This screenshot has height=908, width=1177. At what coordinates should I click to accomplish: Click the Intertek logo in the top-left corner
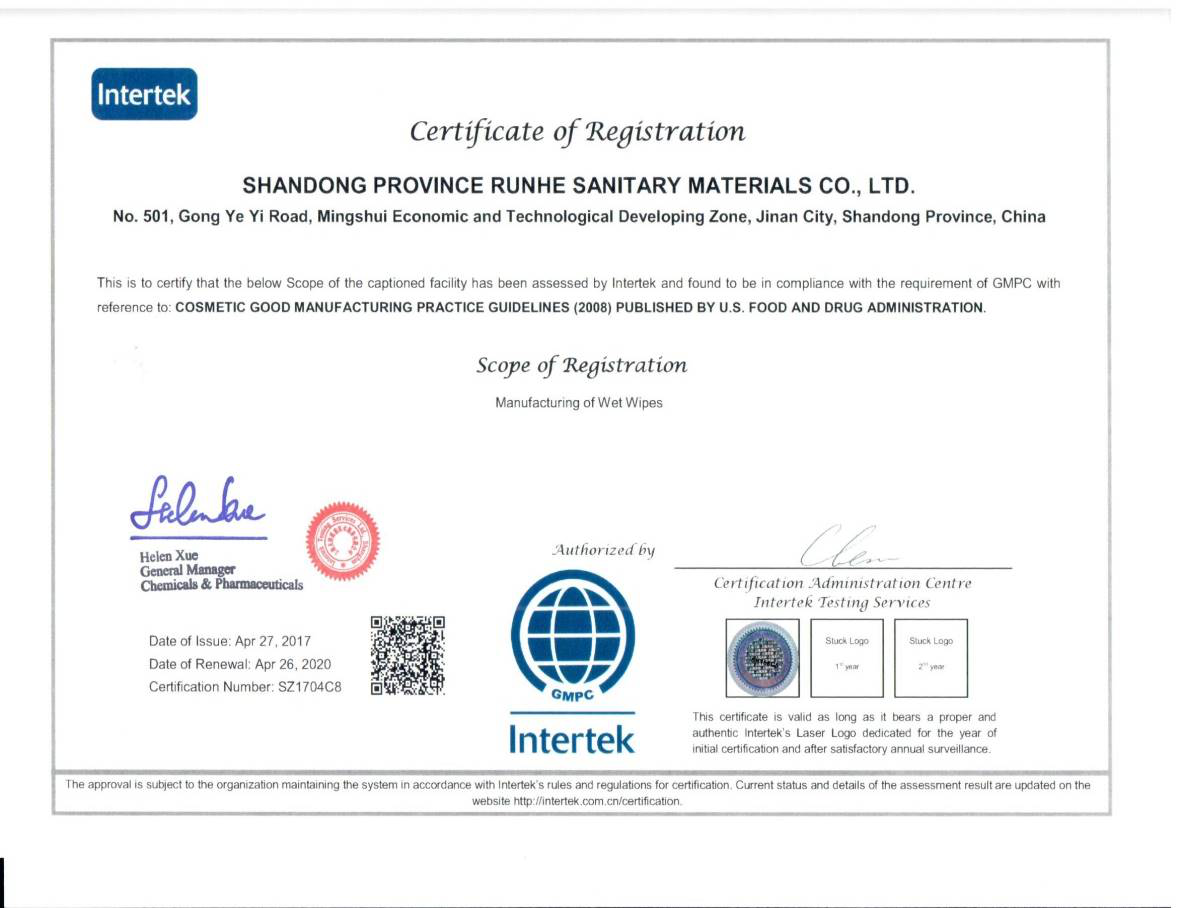point(144,94)
